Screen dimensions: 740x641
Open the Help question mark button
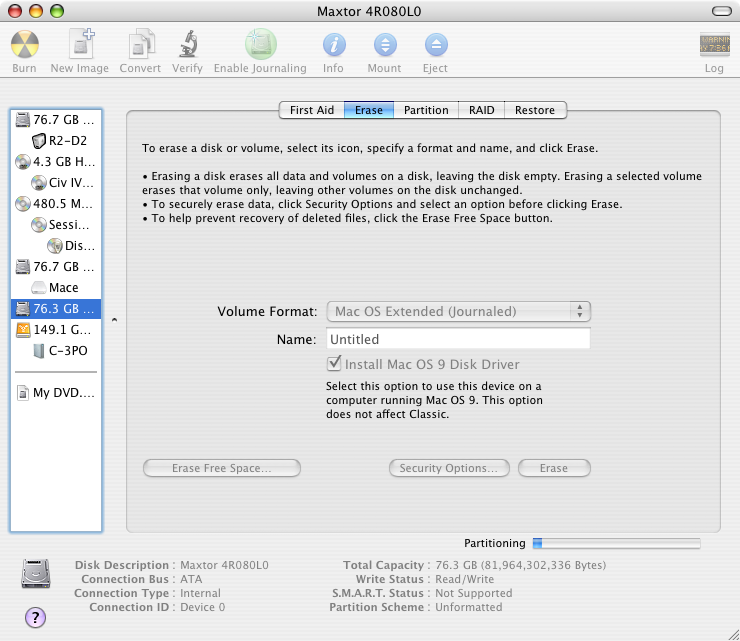(35, 617)
